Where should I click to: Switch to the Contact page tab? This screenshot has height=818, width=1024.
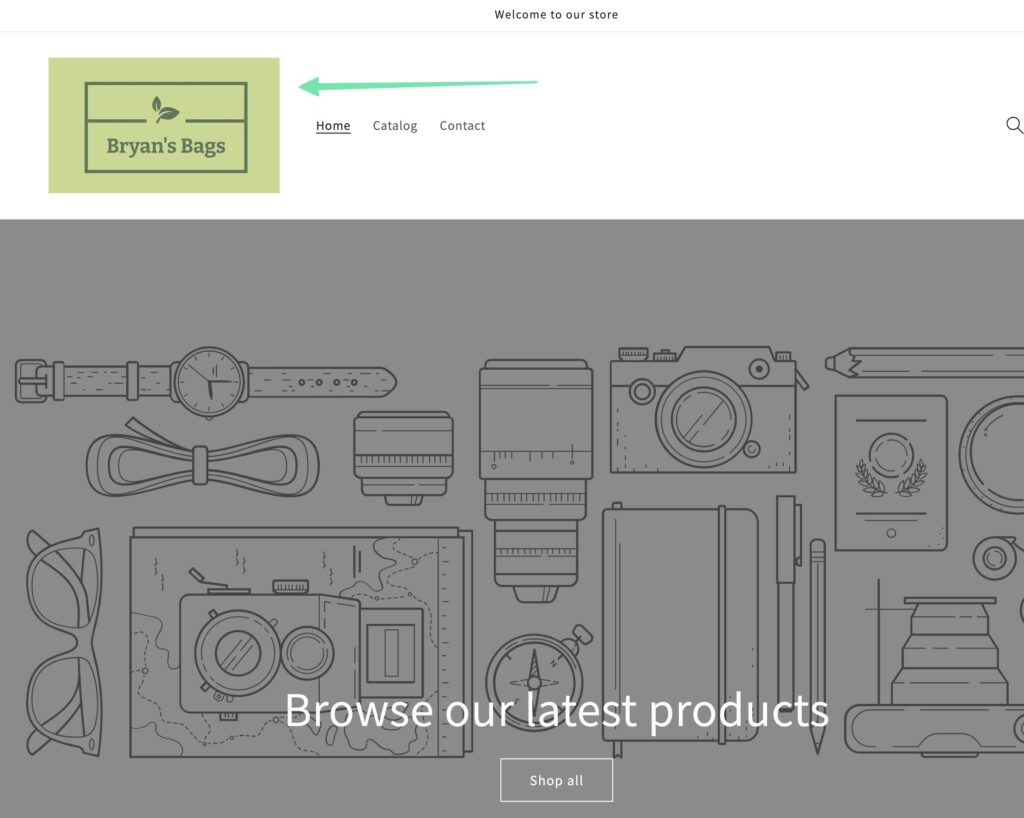click(x=462, y=125)
